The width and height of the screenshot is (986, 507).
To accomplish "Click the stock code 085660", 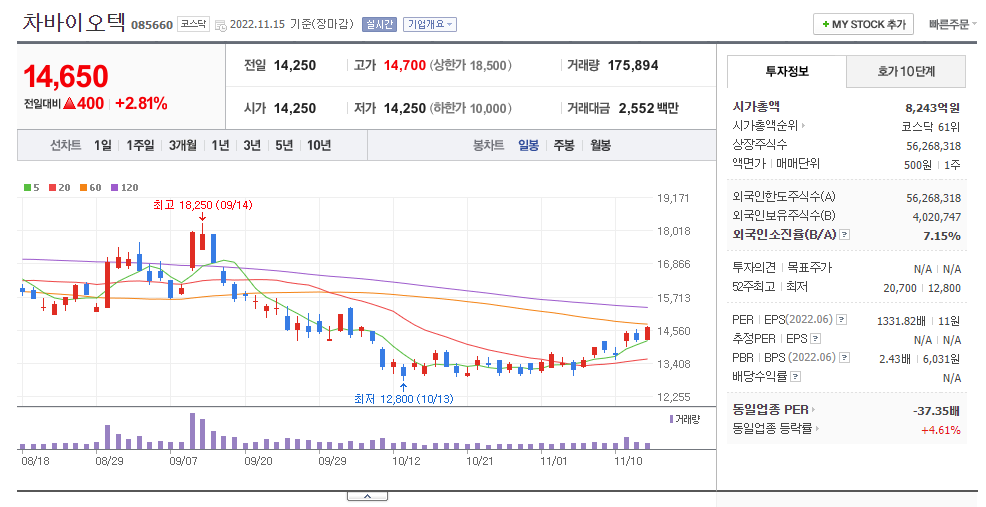I will (x=152, y=25).
